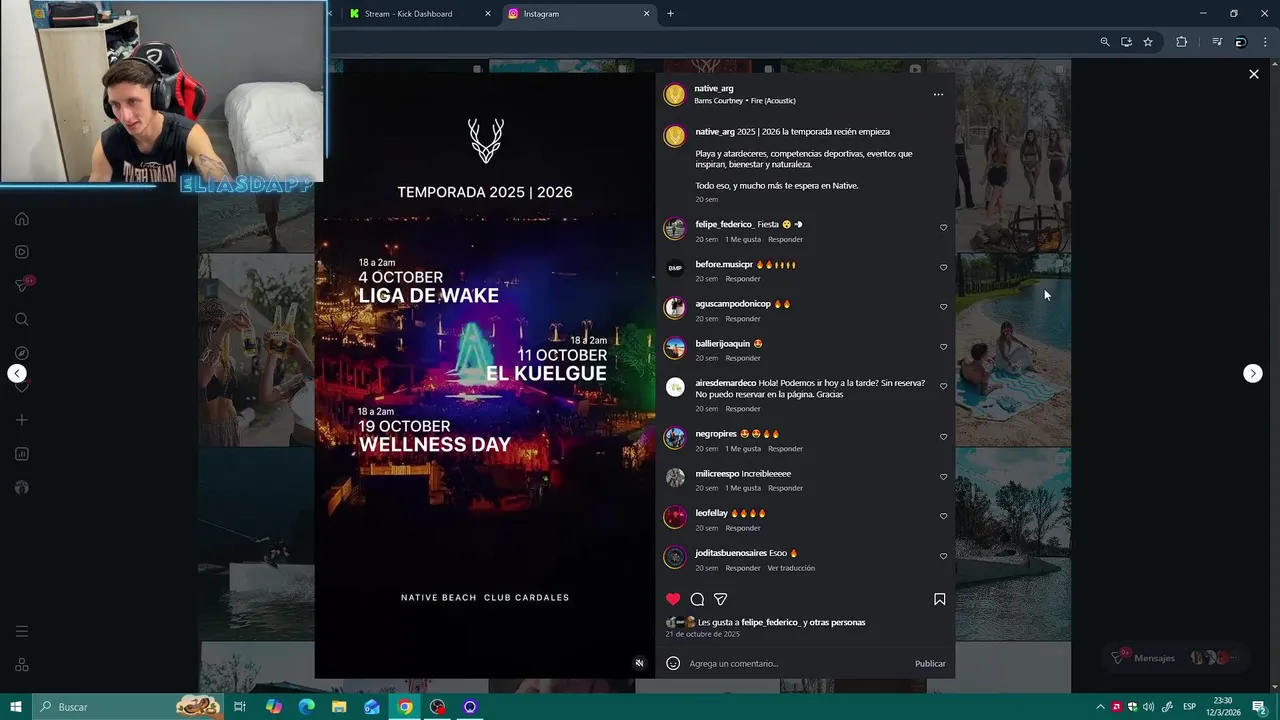Screen dimensions: 1280x720
Task: Share the post with the paper-plane icon
Action: (720, 599)
